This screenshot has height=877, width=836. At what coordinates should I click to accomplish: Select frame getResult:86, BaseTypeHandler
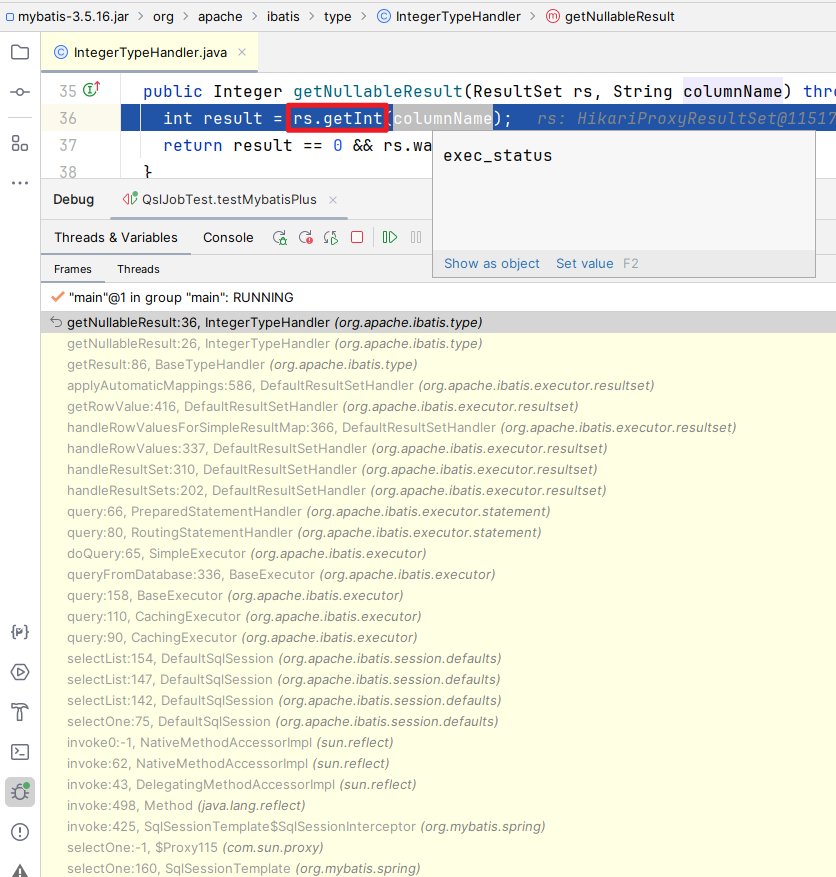(x=438, y=365)
